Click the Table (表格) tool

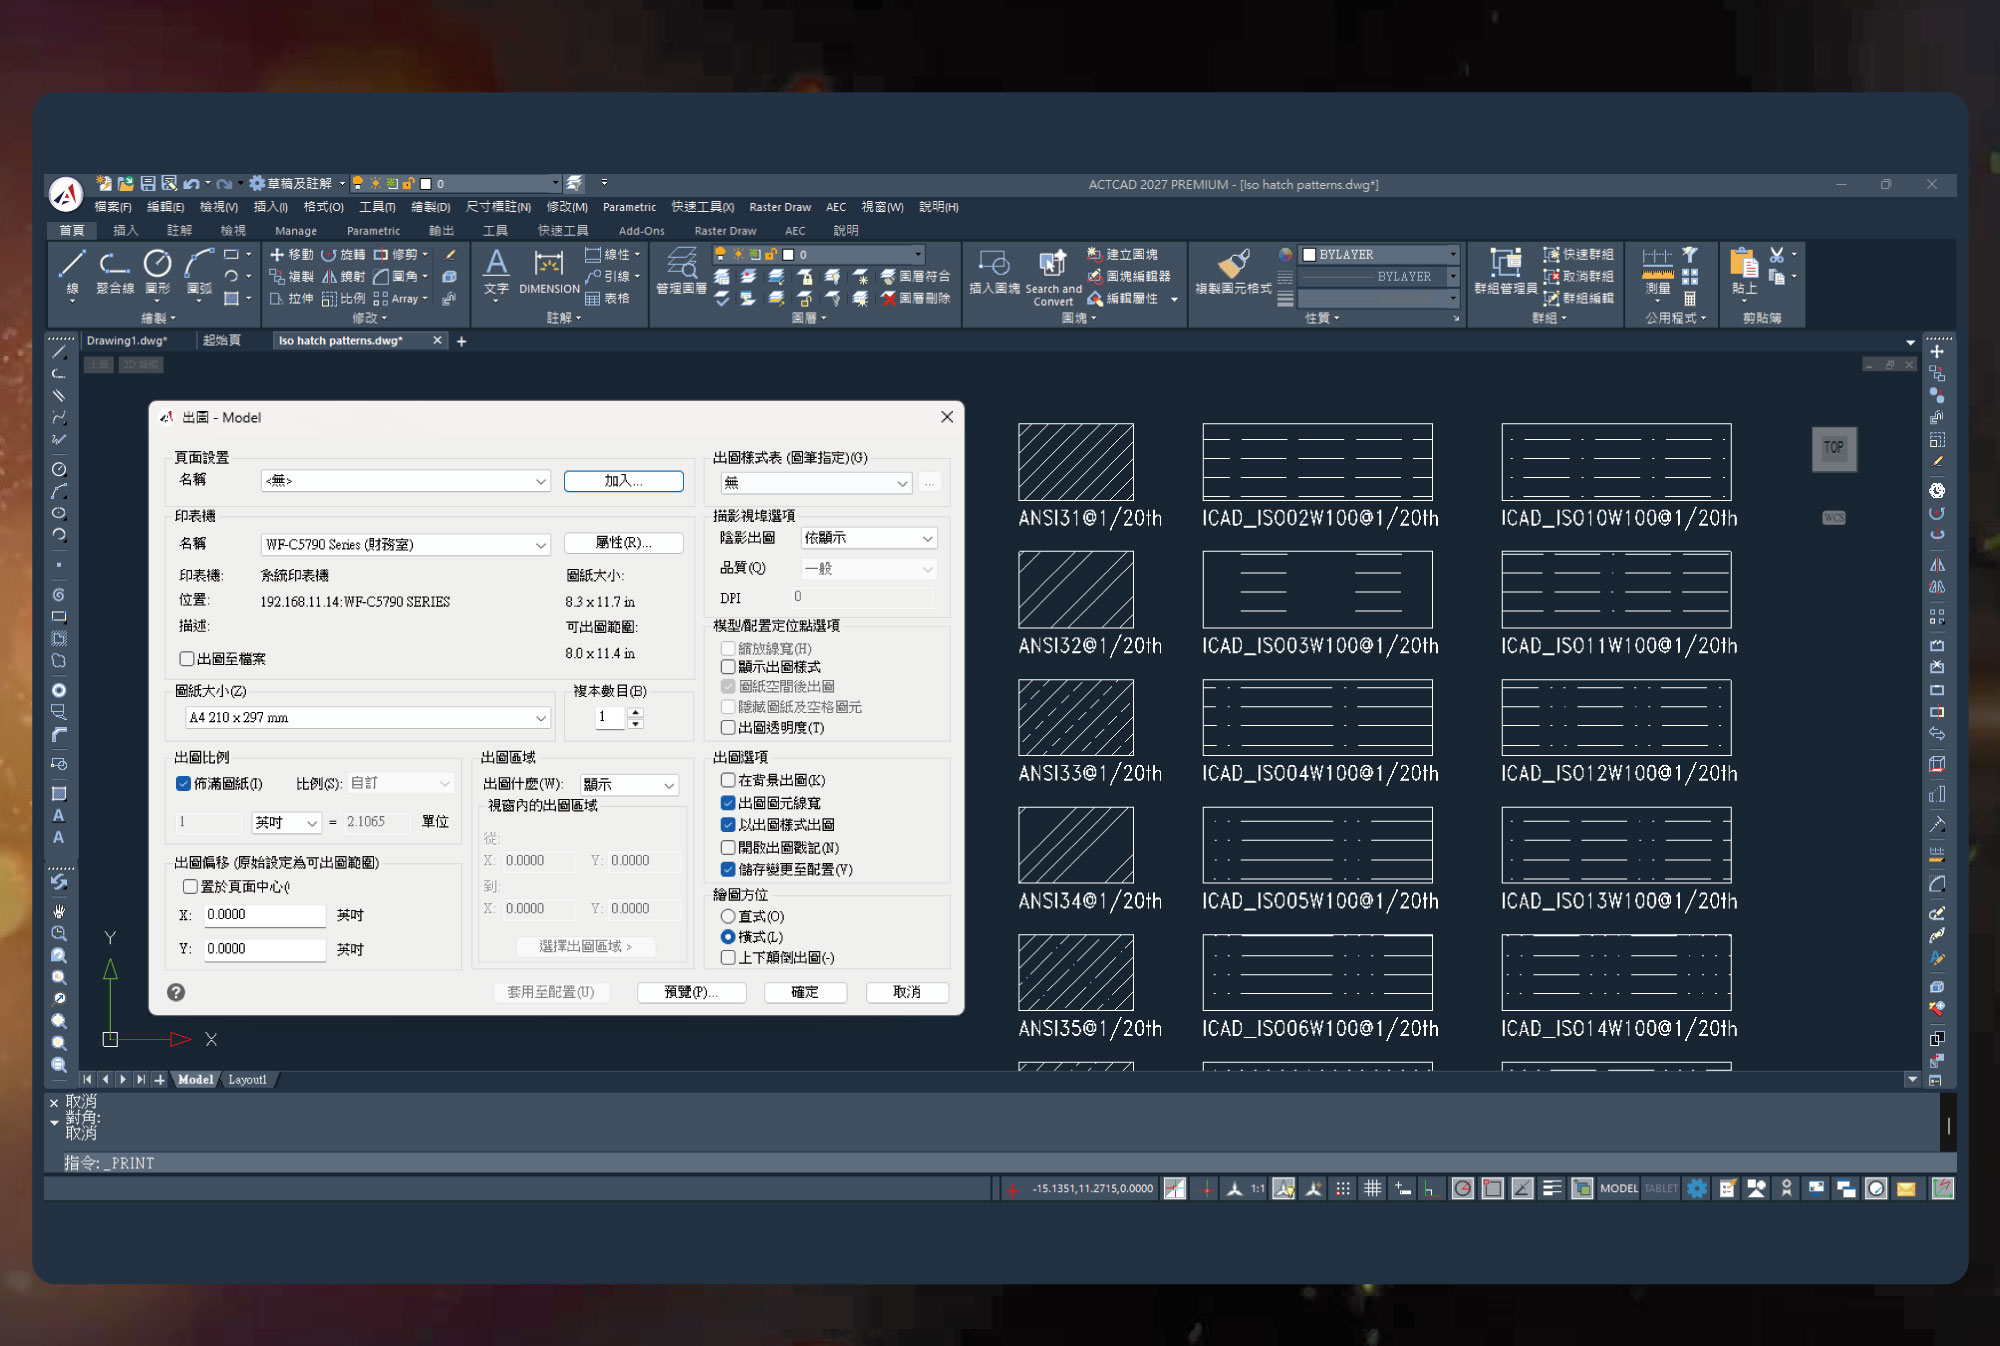(608, 299)
